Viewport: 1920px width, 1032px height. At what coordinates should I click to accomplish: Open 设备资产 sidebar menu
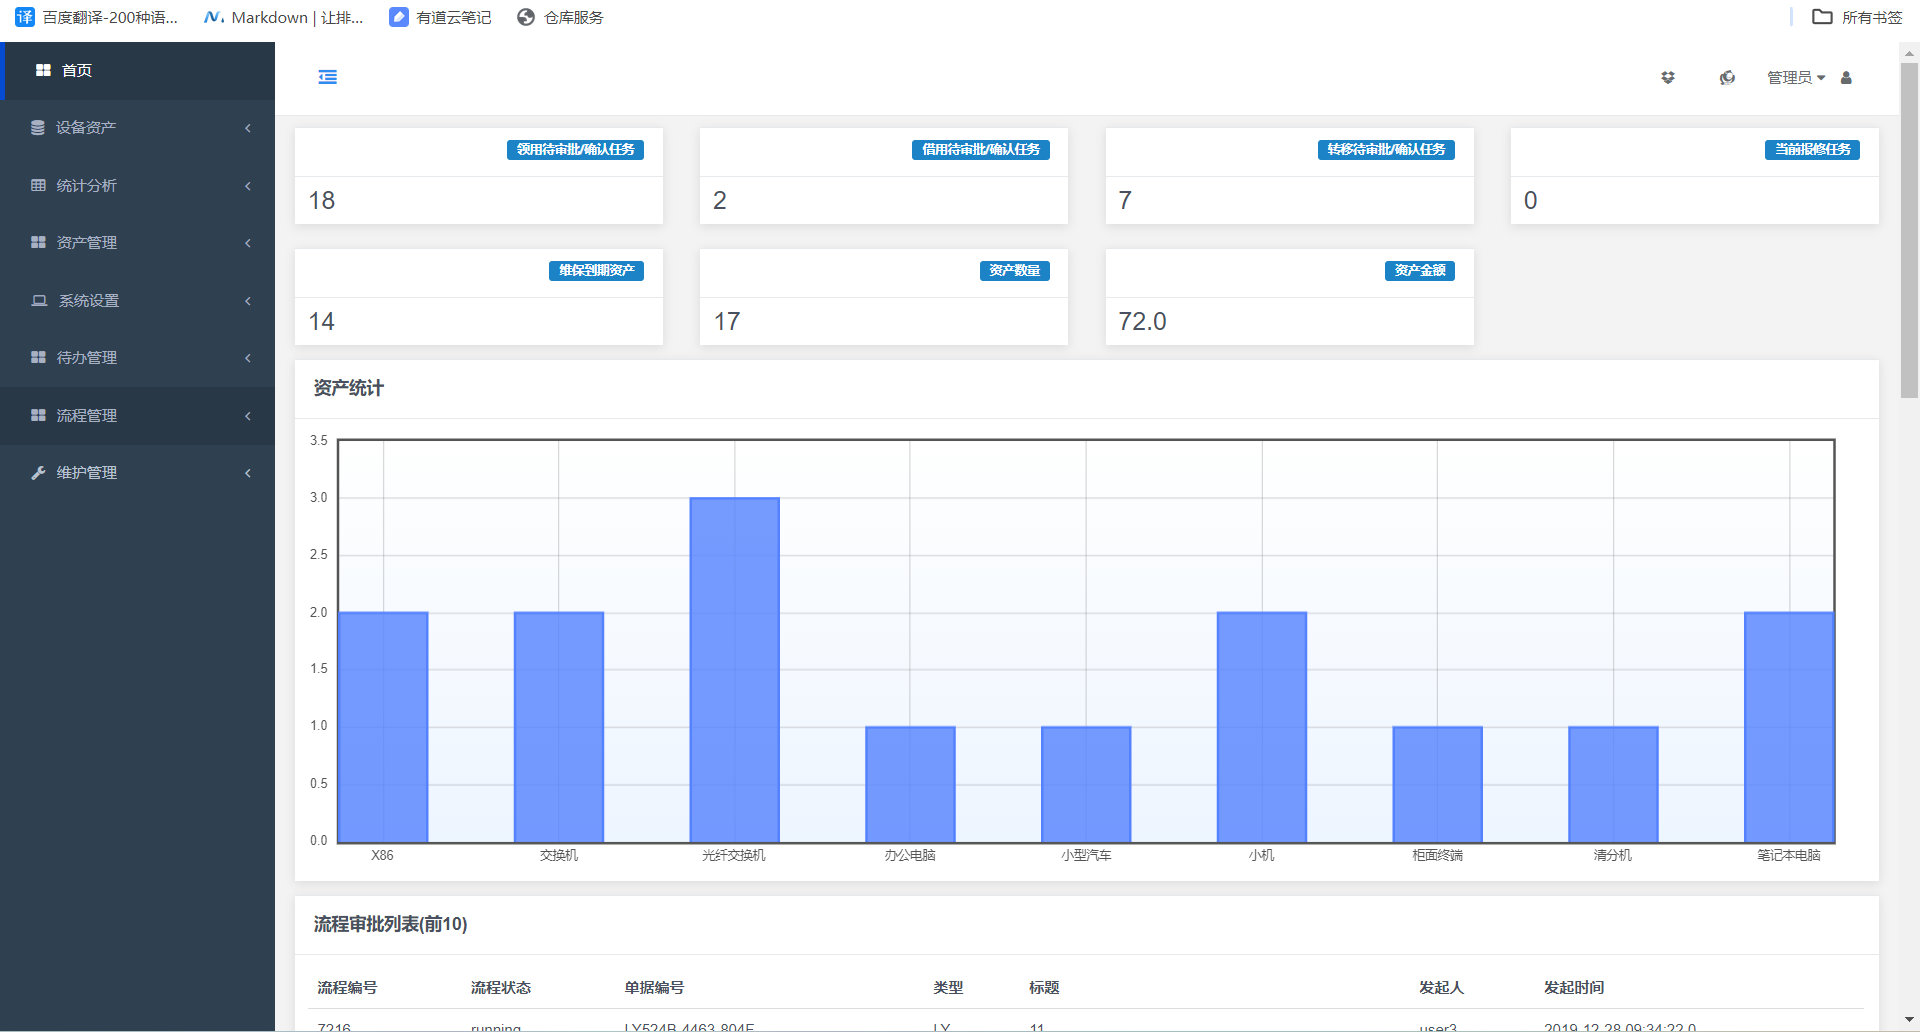(137, 128)
